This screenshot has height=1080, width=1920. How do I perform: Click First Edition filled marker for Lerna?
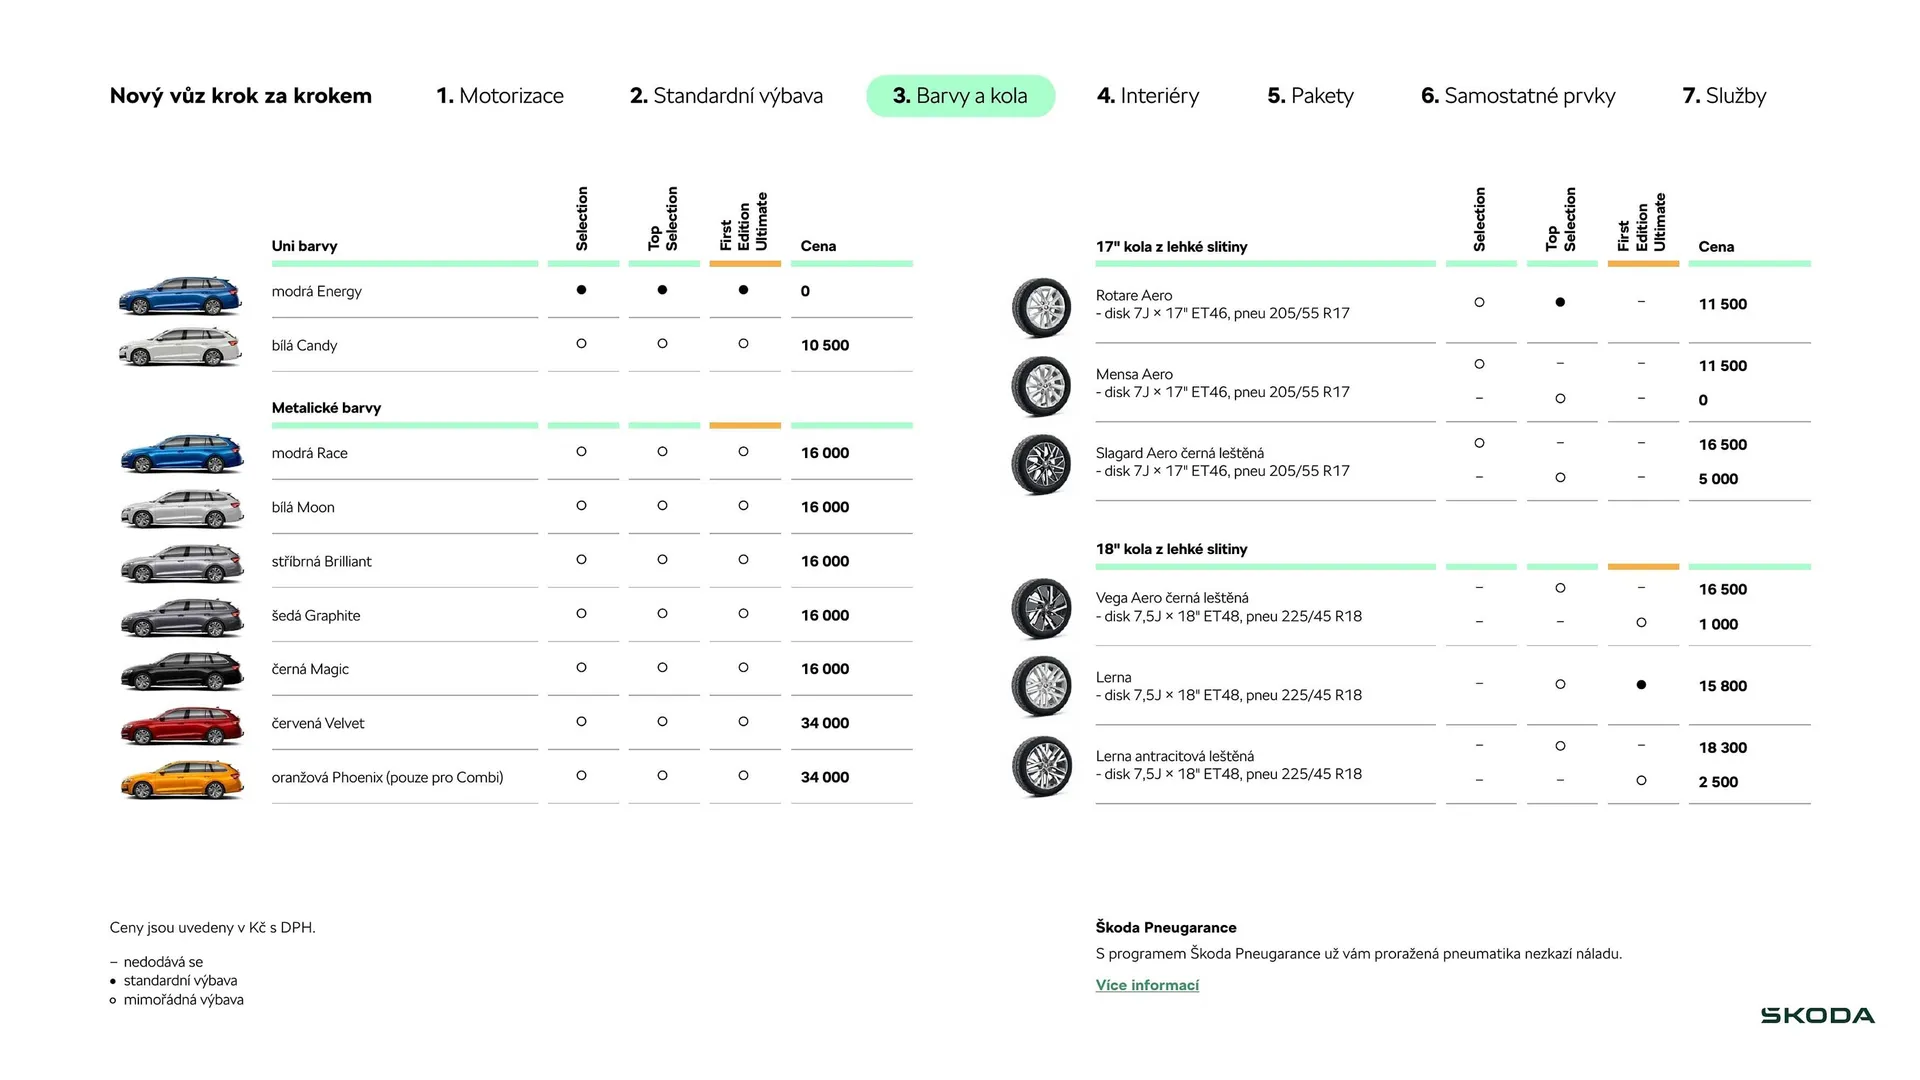click(x=1641, y=685)
